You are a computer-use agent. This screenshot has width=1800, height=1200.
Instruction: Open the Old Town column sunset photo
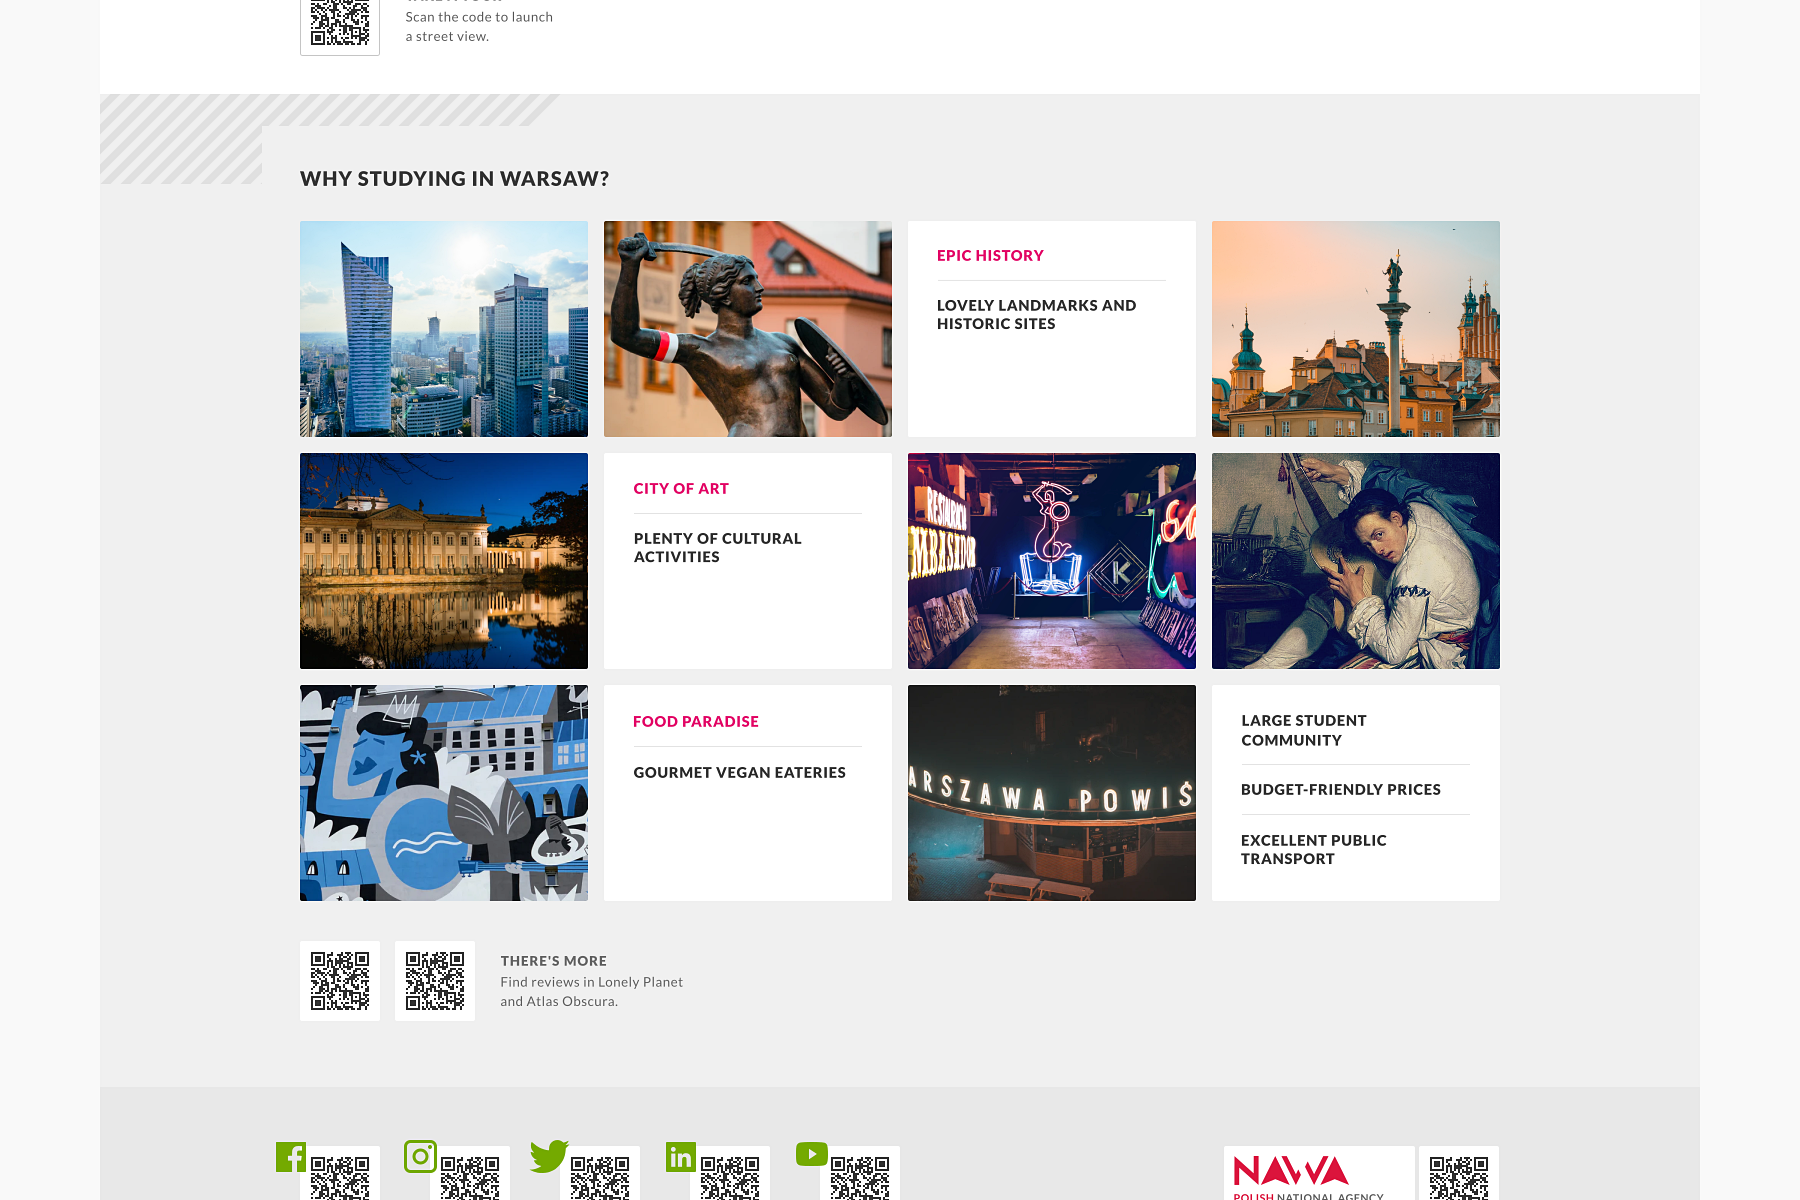click(x=1356, y=329)
